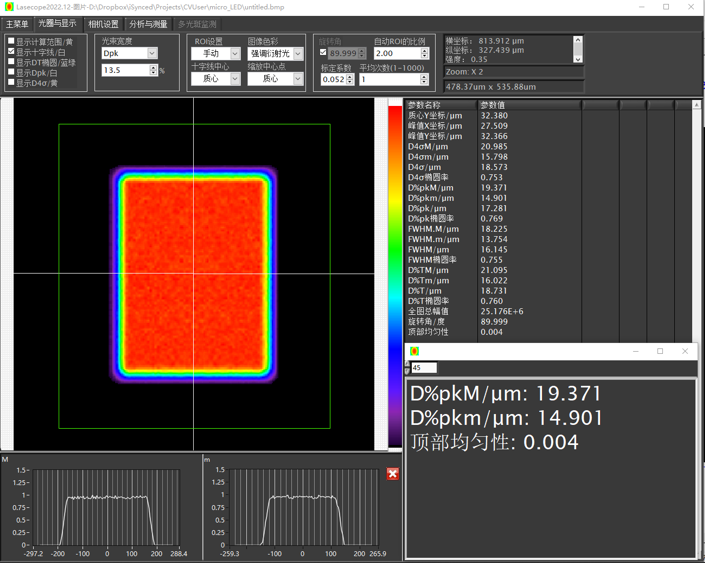Toggle the 显示十字线/白 checkbox
The width and height of the screenshot is (705, 563).
pos(11,52)
